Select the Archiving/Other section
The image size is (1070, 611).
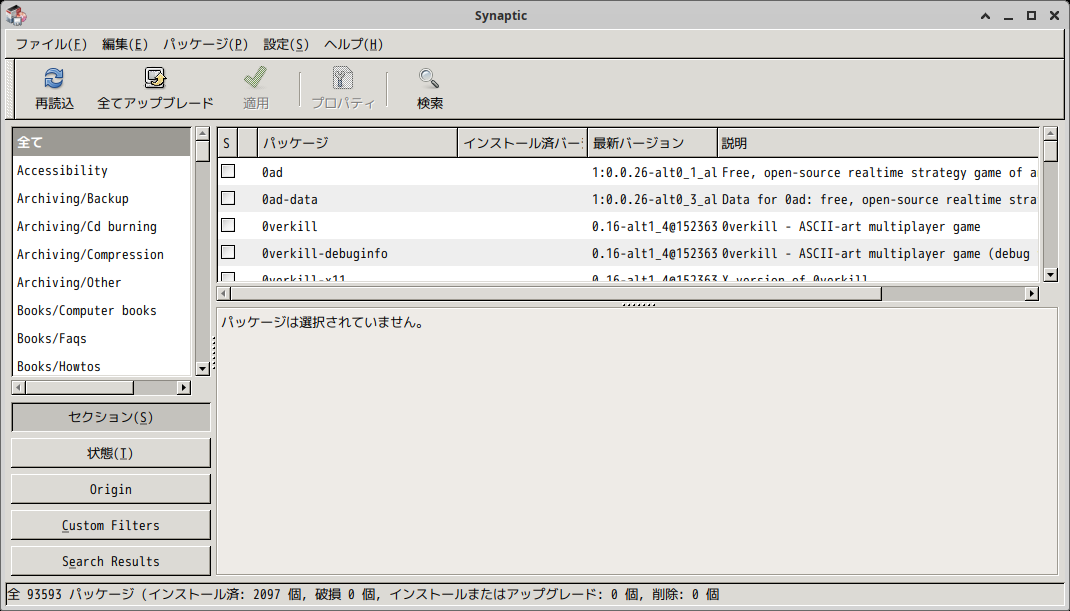101,283
